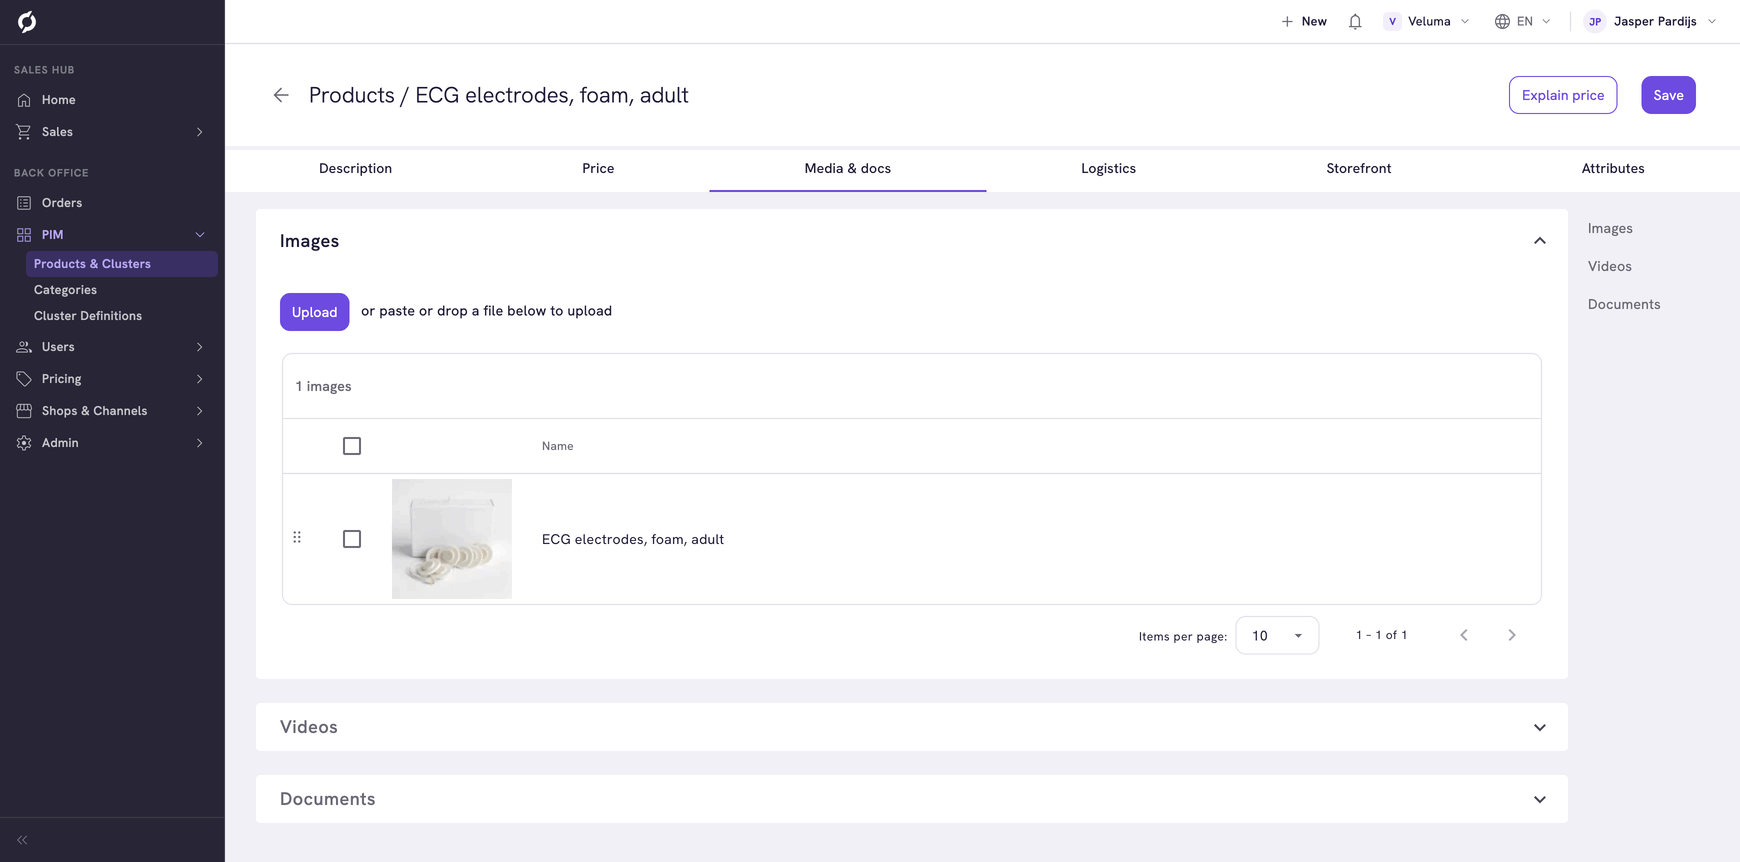Click the New button in top bar

point(1304,21)
